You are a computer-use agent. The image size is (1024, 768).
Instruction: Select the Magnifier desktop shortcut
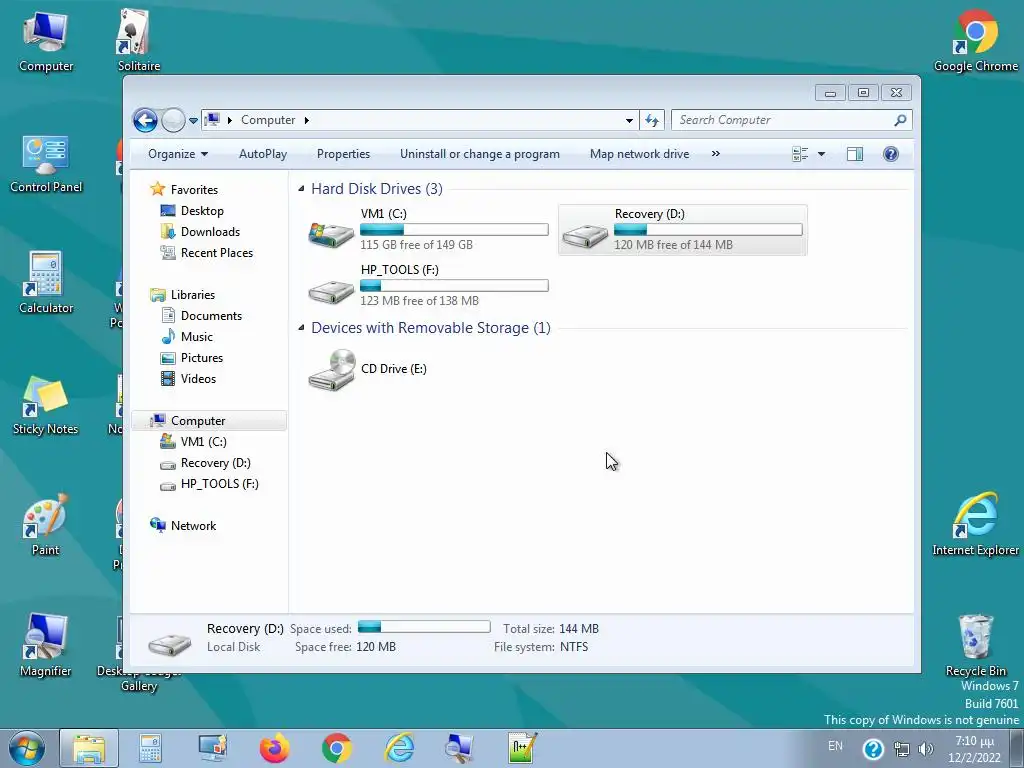coord(46,645)
